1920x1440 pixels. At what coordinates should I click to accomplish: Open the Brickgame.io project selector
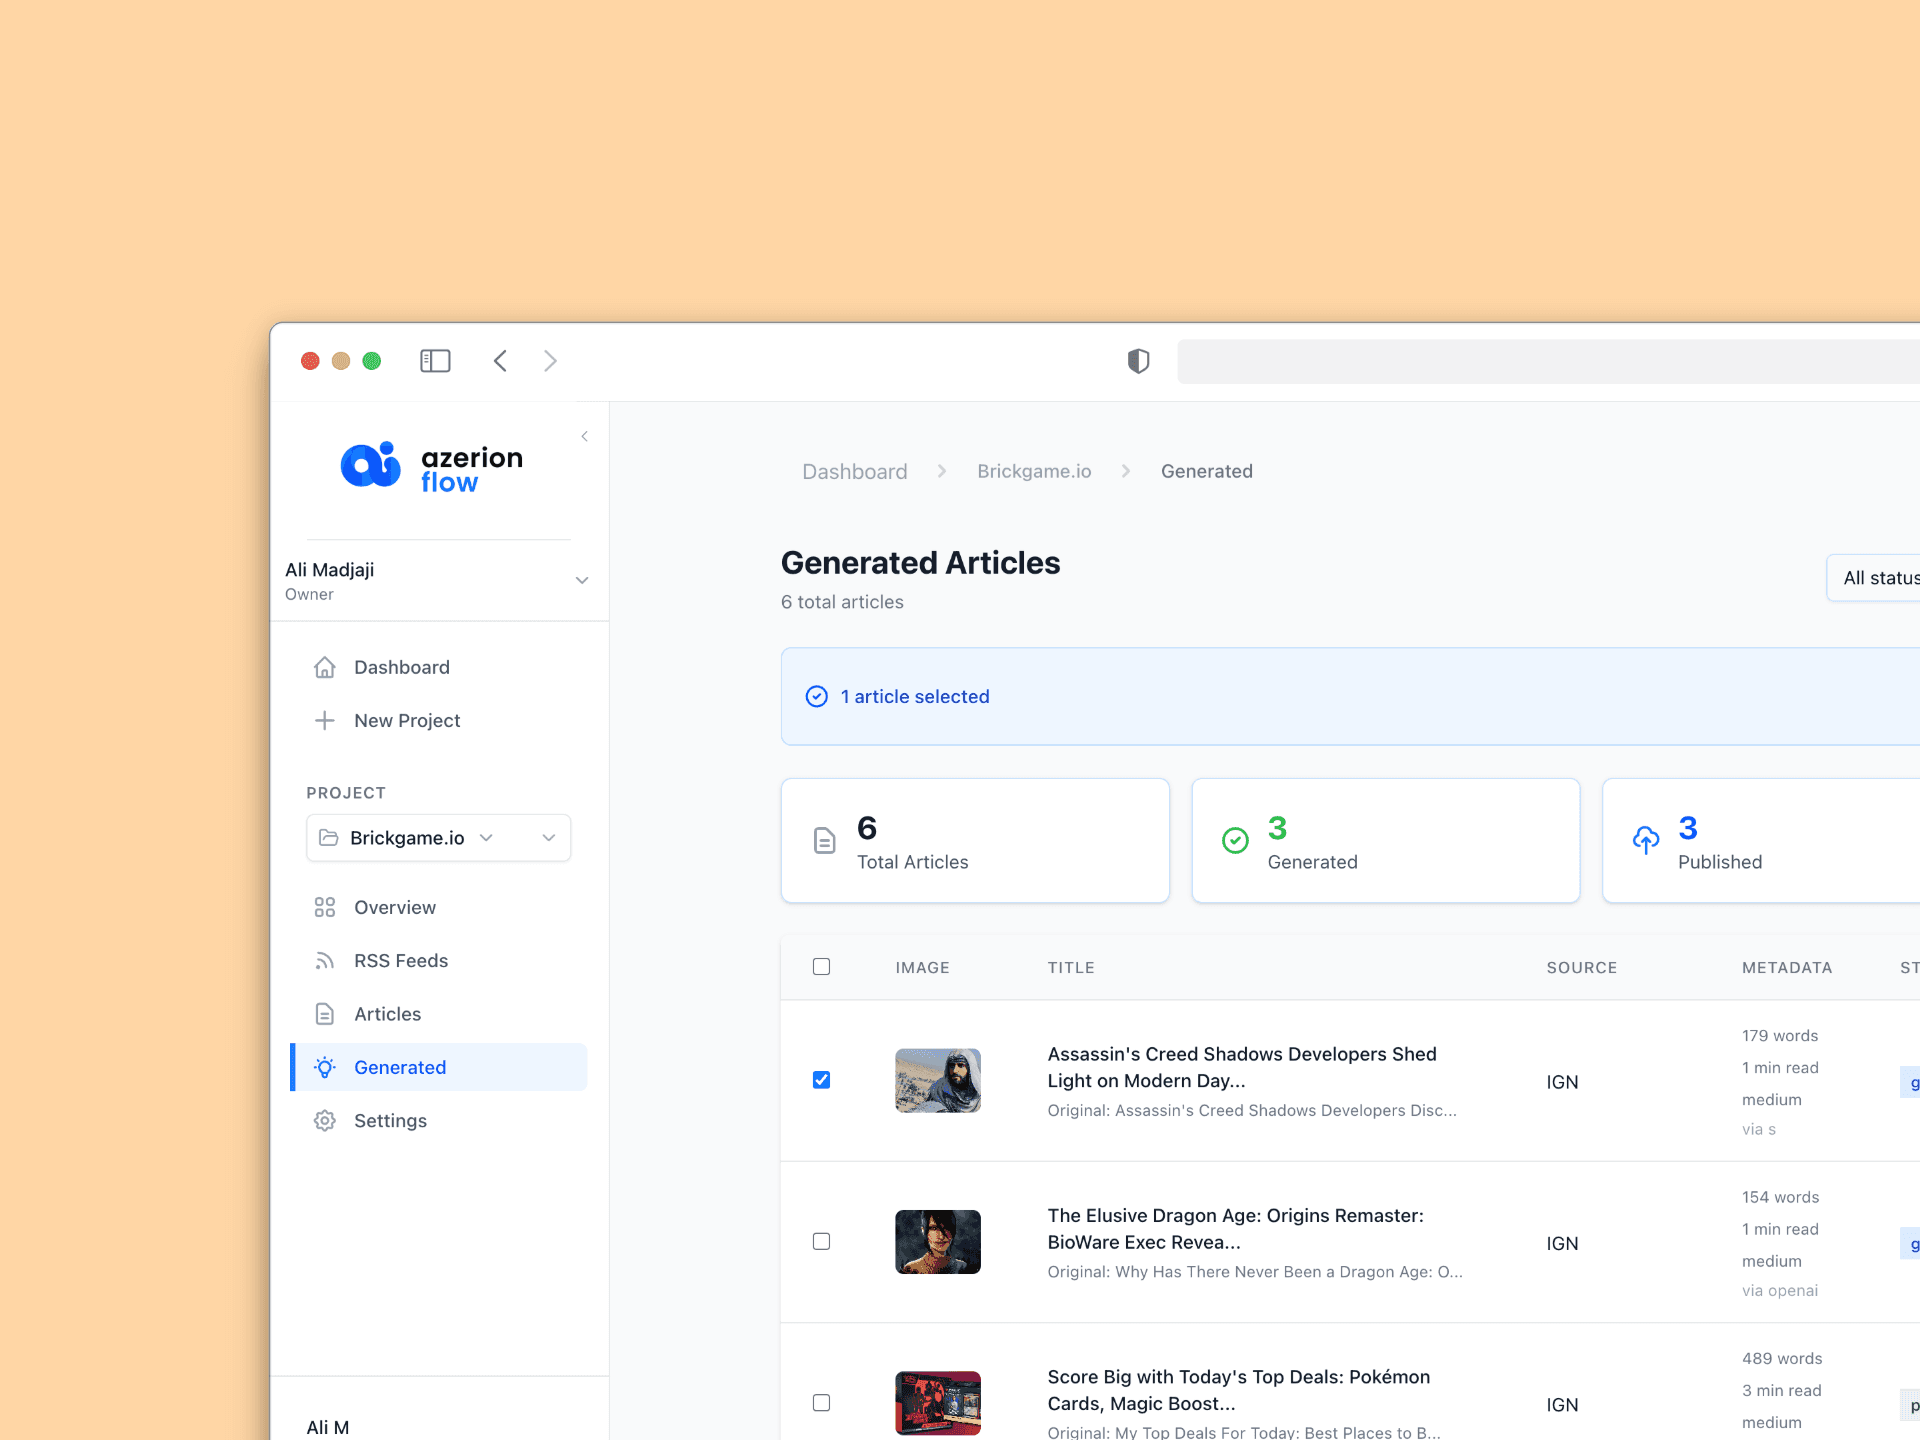[438, 838]
